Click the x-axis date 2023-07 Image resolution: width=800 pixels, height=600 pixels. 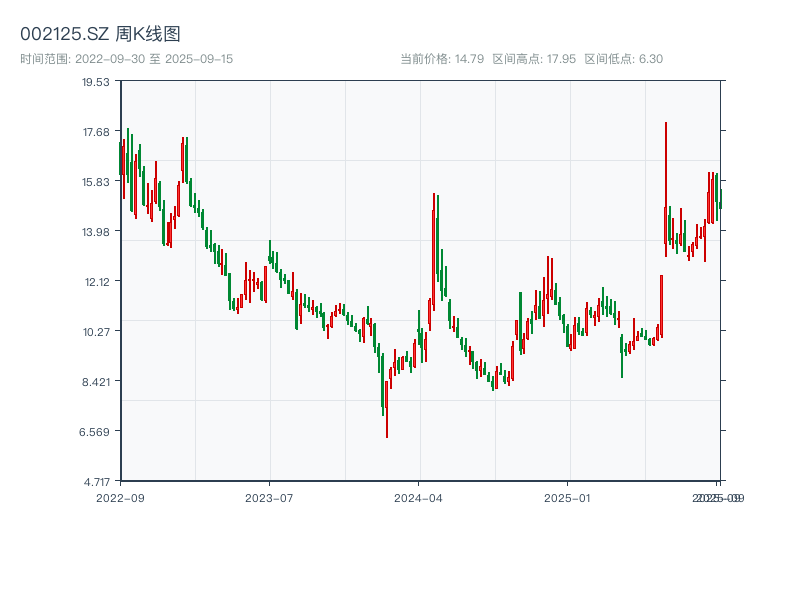[269, 498]
